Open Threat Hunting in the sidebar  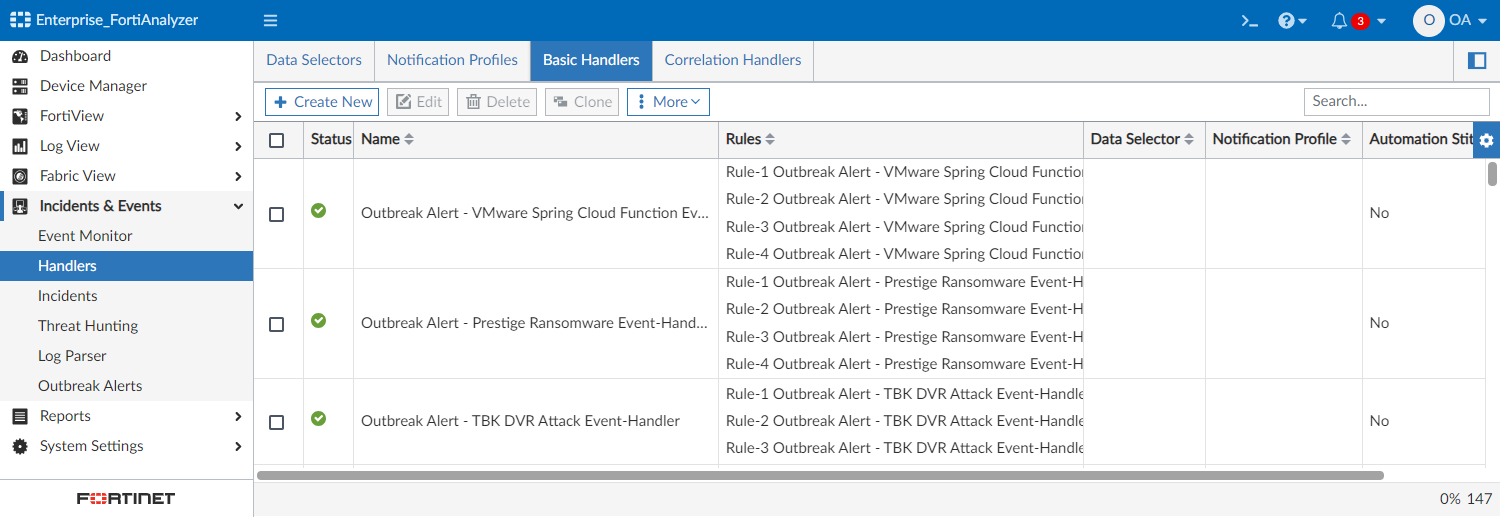coord(88,326)
